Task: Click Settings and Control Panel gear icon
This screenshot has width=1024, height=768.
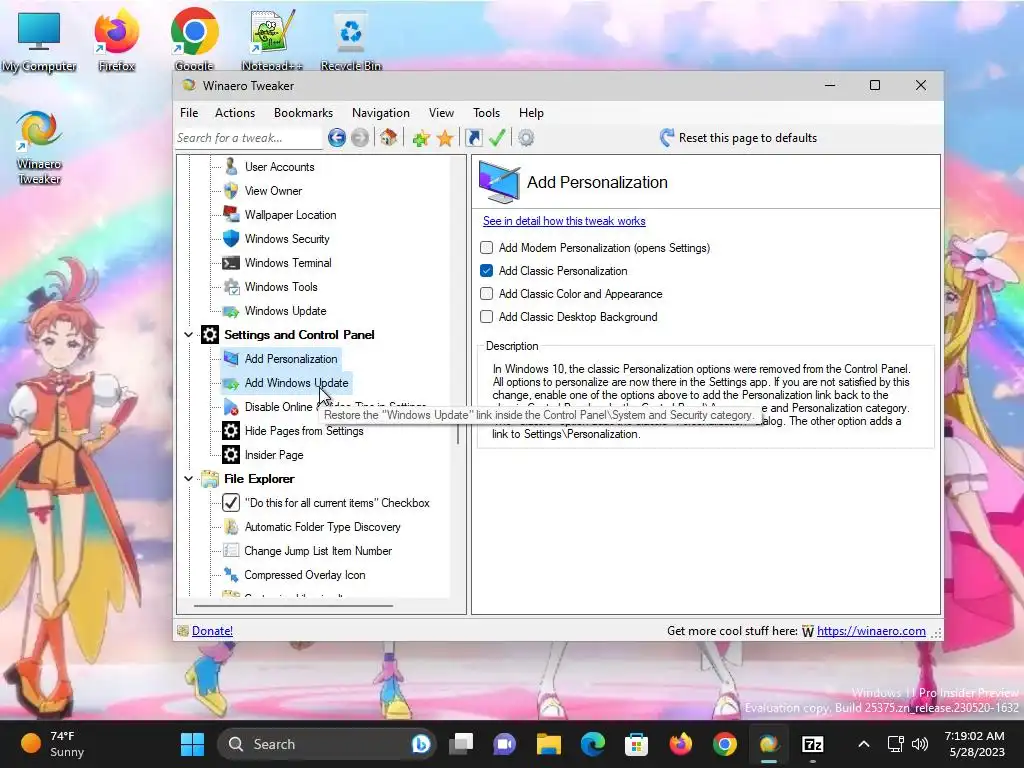Action: pyautogui.click(x=210, y=334)
